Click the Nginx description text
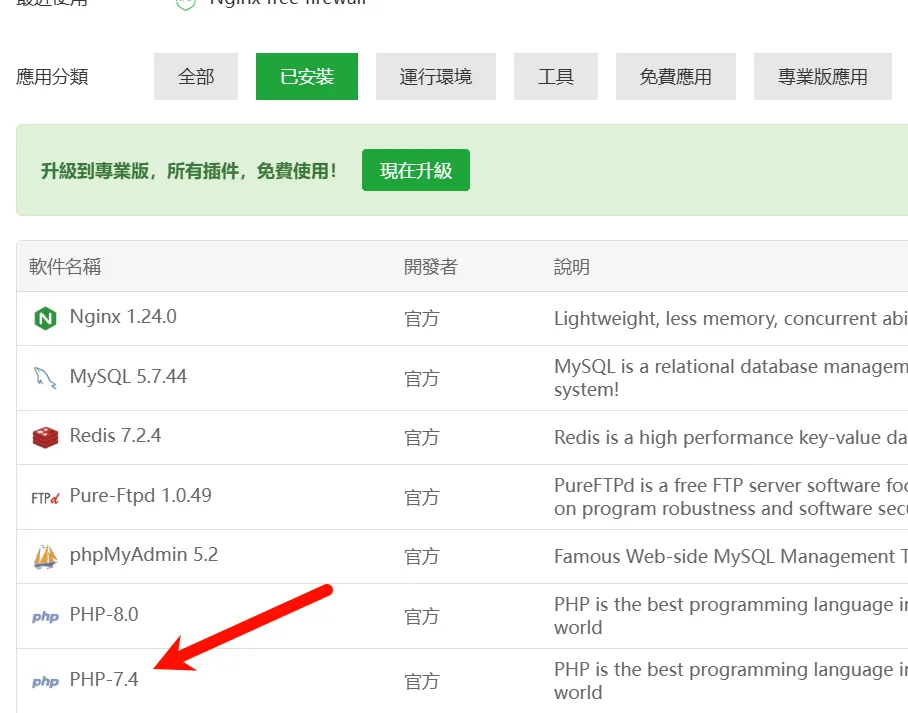 (x=731, y=319)
